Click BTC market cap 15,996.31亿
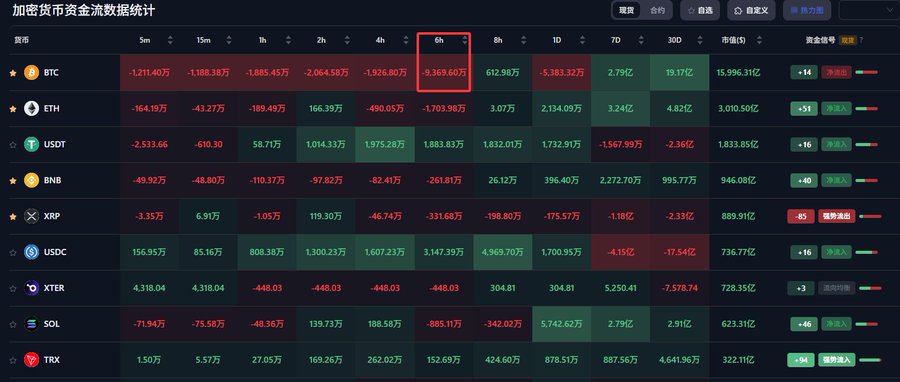 (738, 73)
